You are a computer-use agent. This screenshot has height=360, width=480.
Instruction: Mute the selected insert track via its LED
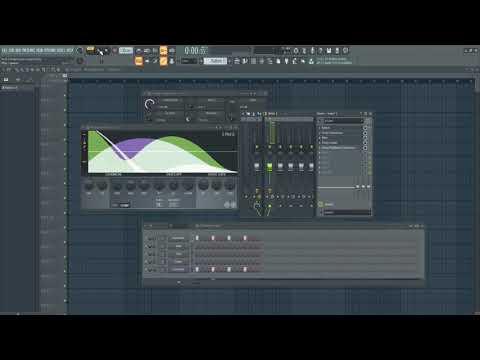pyautogui.click(x=270, y=147)
